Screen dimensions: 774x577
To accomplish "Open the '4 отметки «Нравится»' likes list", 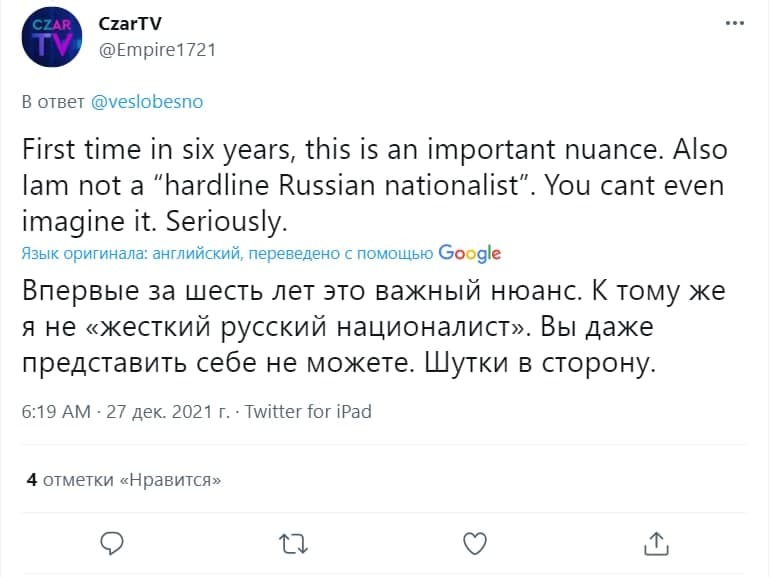I will tap(124, 479).
